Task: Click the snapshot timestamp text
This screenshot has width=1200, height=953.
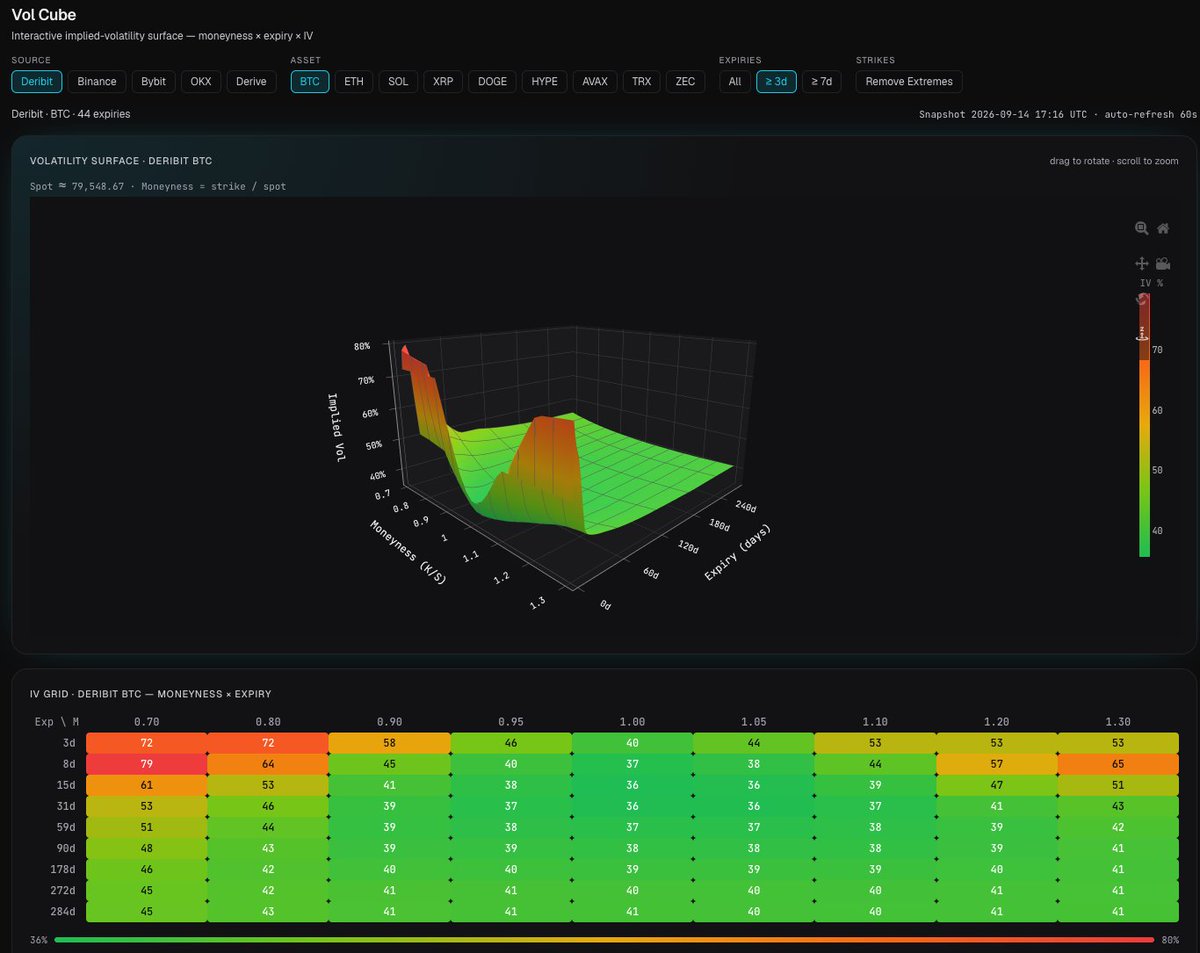Action: pos(1058,114)
